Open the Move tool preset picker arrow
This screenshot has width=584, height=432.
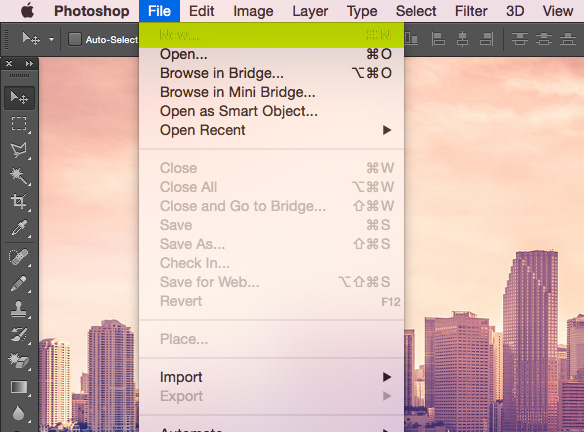tap(51, 39)
